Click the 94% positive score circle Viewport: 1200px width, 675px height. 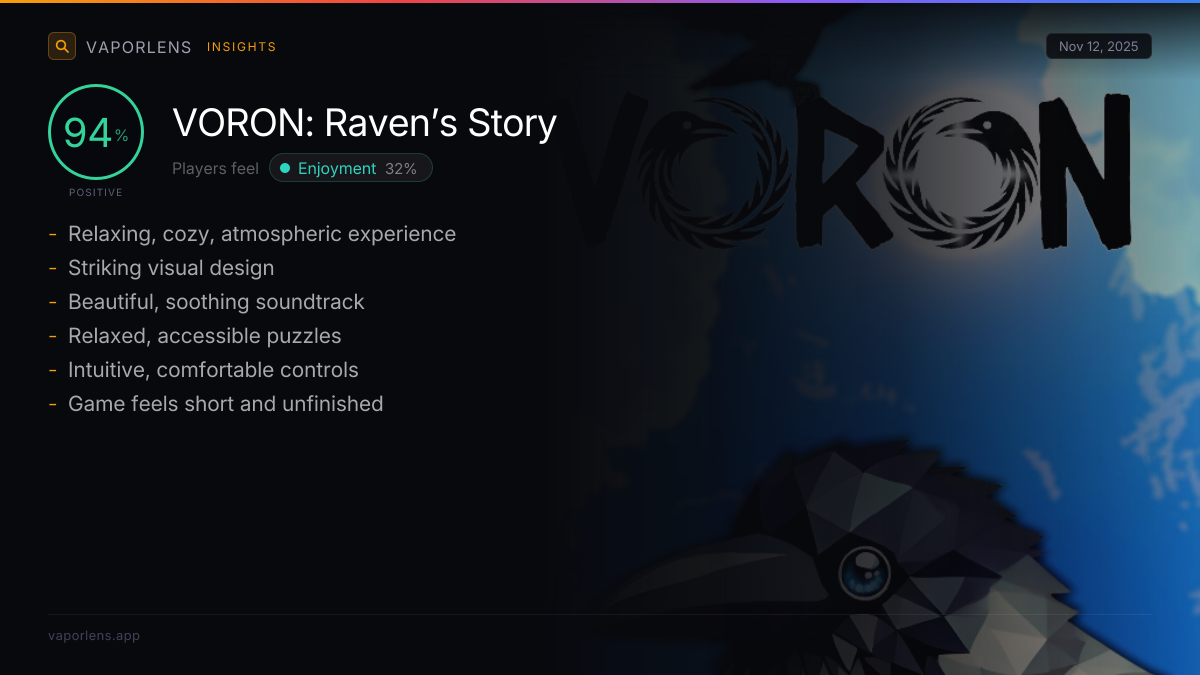click(x=96, y=132)
